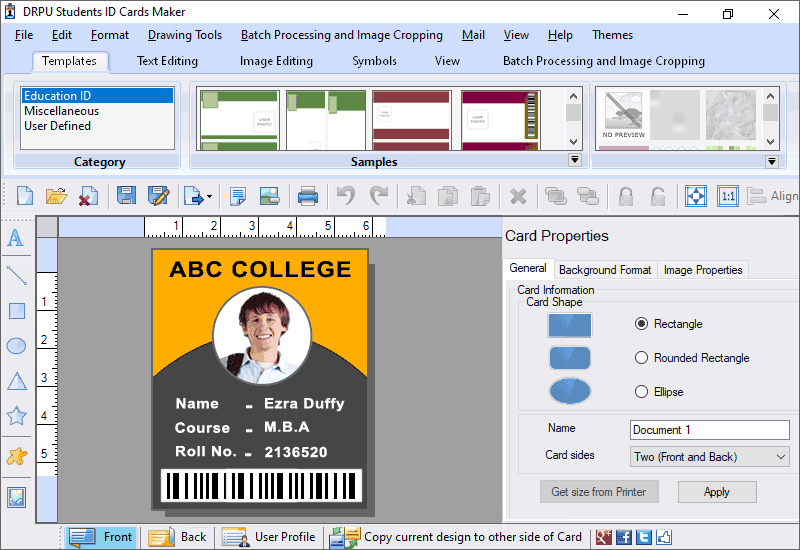Select the Triangle drawing tool
Viewport: 800px width, 550px height.
pos(17,381)
